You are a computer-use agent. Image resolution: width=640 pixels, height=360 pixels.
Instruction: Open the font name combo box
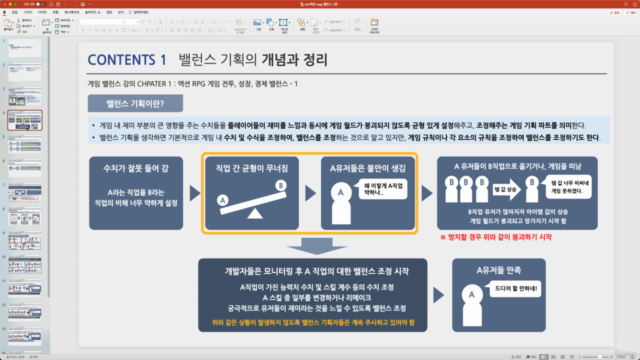tap(102, 22)
